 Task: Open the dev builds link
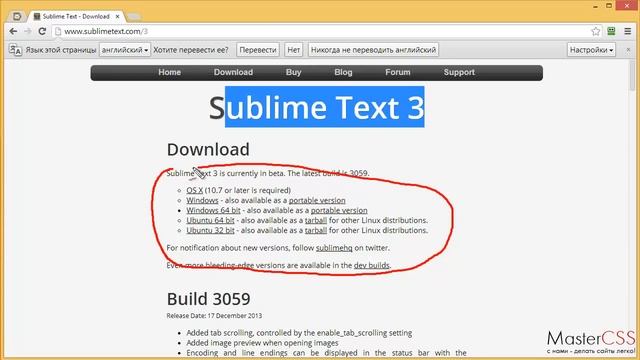point(371,265)
